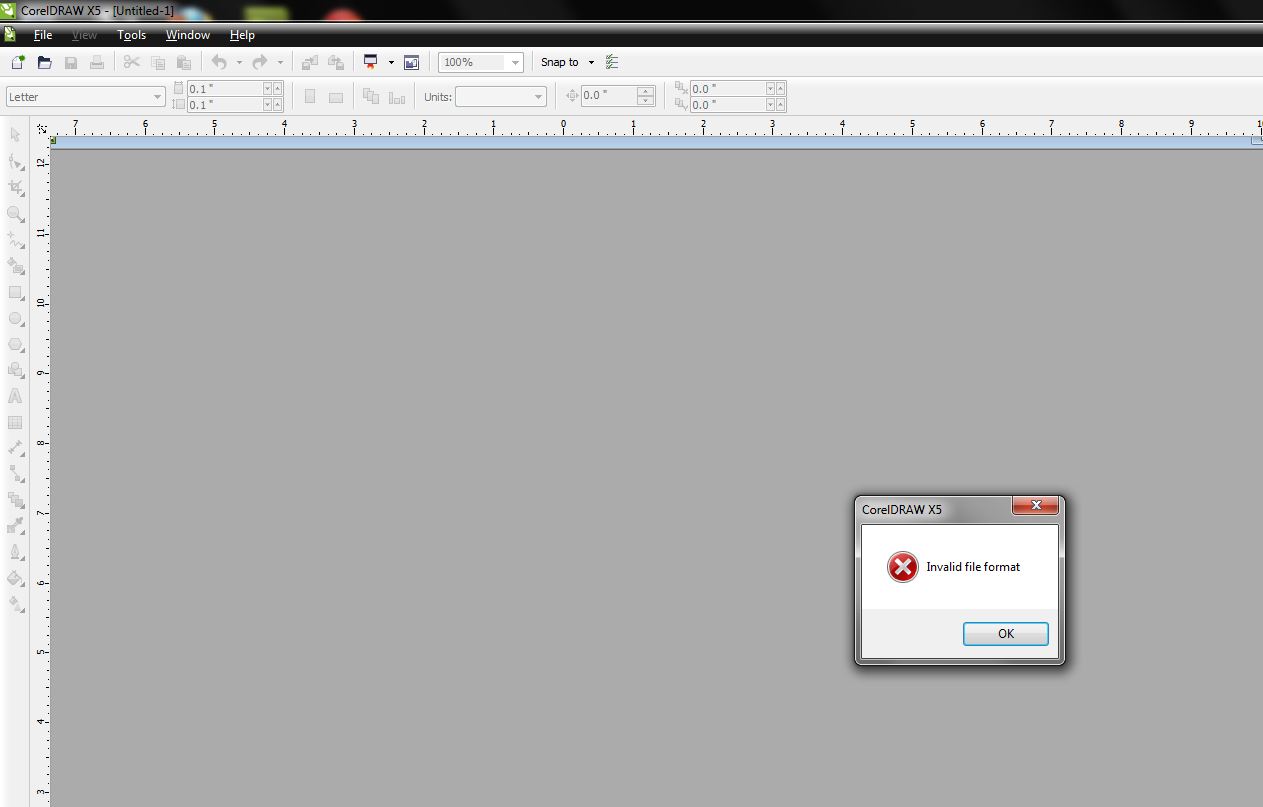Image resolution: width=1263 pixels, height=807 pixels.
Task: Toggle Portrait page orientation
Action: tap(310, 97)
